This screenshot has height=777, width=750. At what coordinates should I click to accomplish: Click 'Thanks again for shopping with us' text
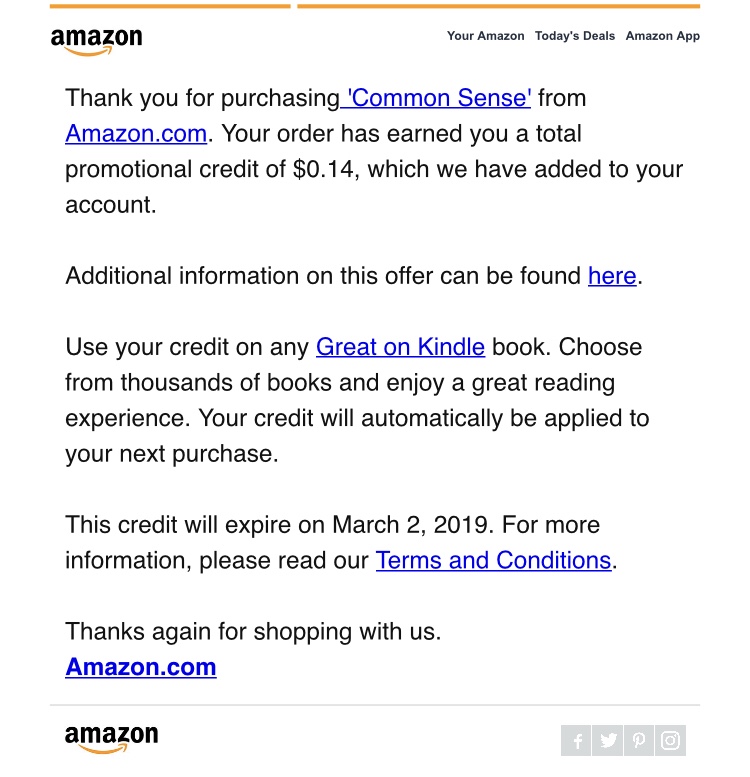(x=253, y=632)
